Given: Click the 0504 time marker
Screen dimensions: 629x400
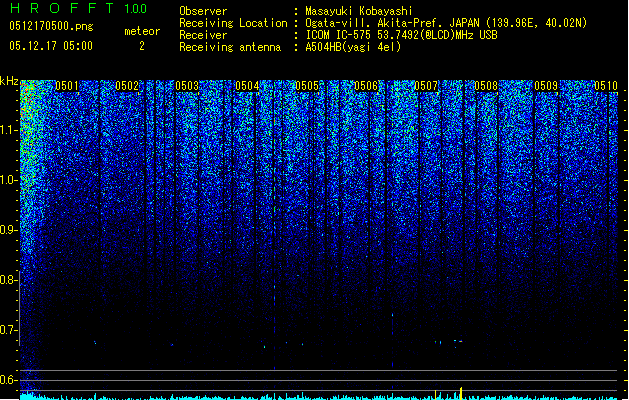Looking at the screenshot, I should point(247,86).
